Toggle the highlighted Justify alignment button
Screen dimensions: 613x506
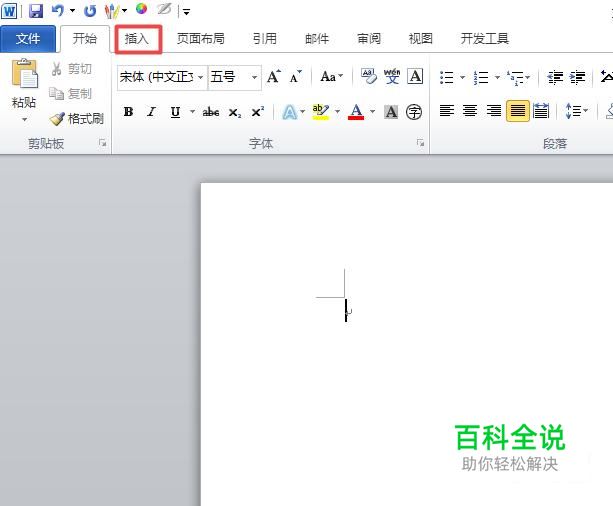point(518,111)
